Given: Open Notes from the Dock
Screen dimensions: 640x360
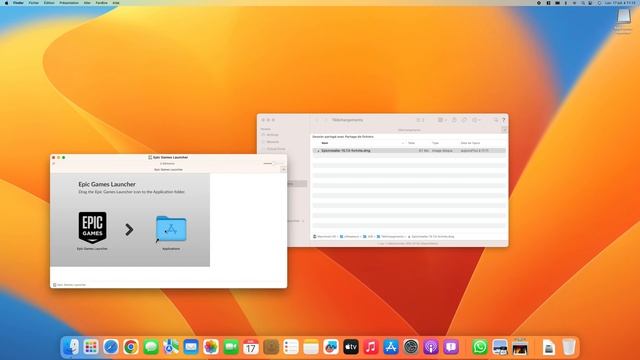Looking at the screenshot, I should tap(311, 347).
